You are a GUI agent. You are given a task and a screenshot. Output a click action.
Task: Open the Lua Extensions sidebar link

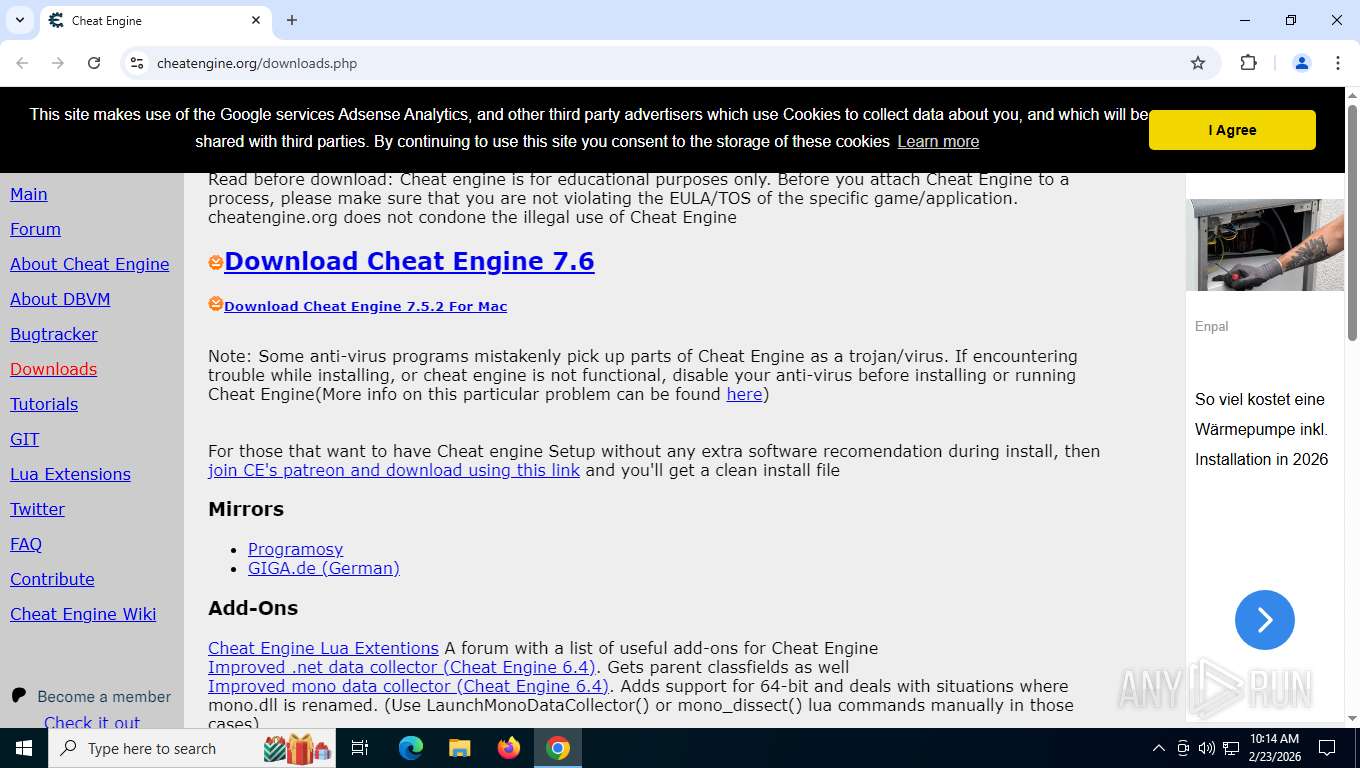click(70, 474)
